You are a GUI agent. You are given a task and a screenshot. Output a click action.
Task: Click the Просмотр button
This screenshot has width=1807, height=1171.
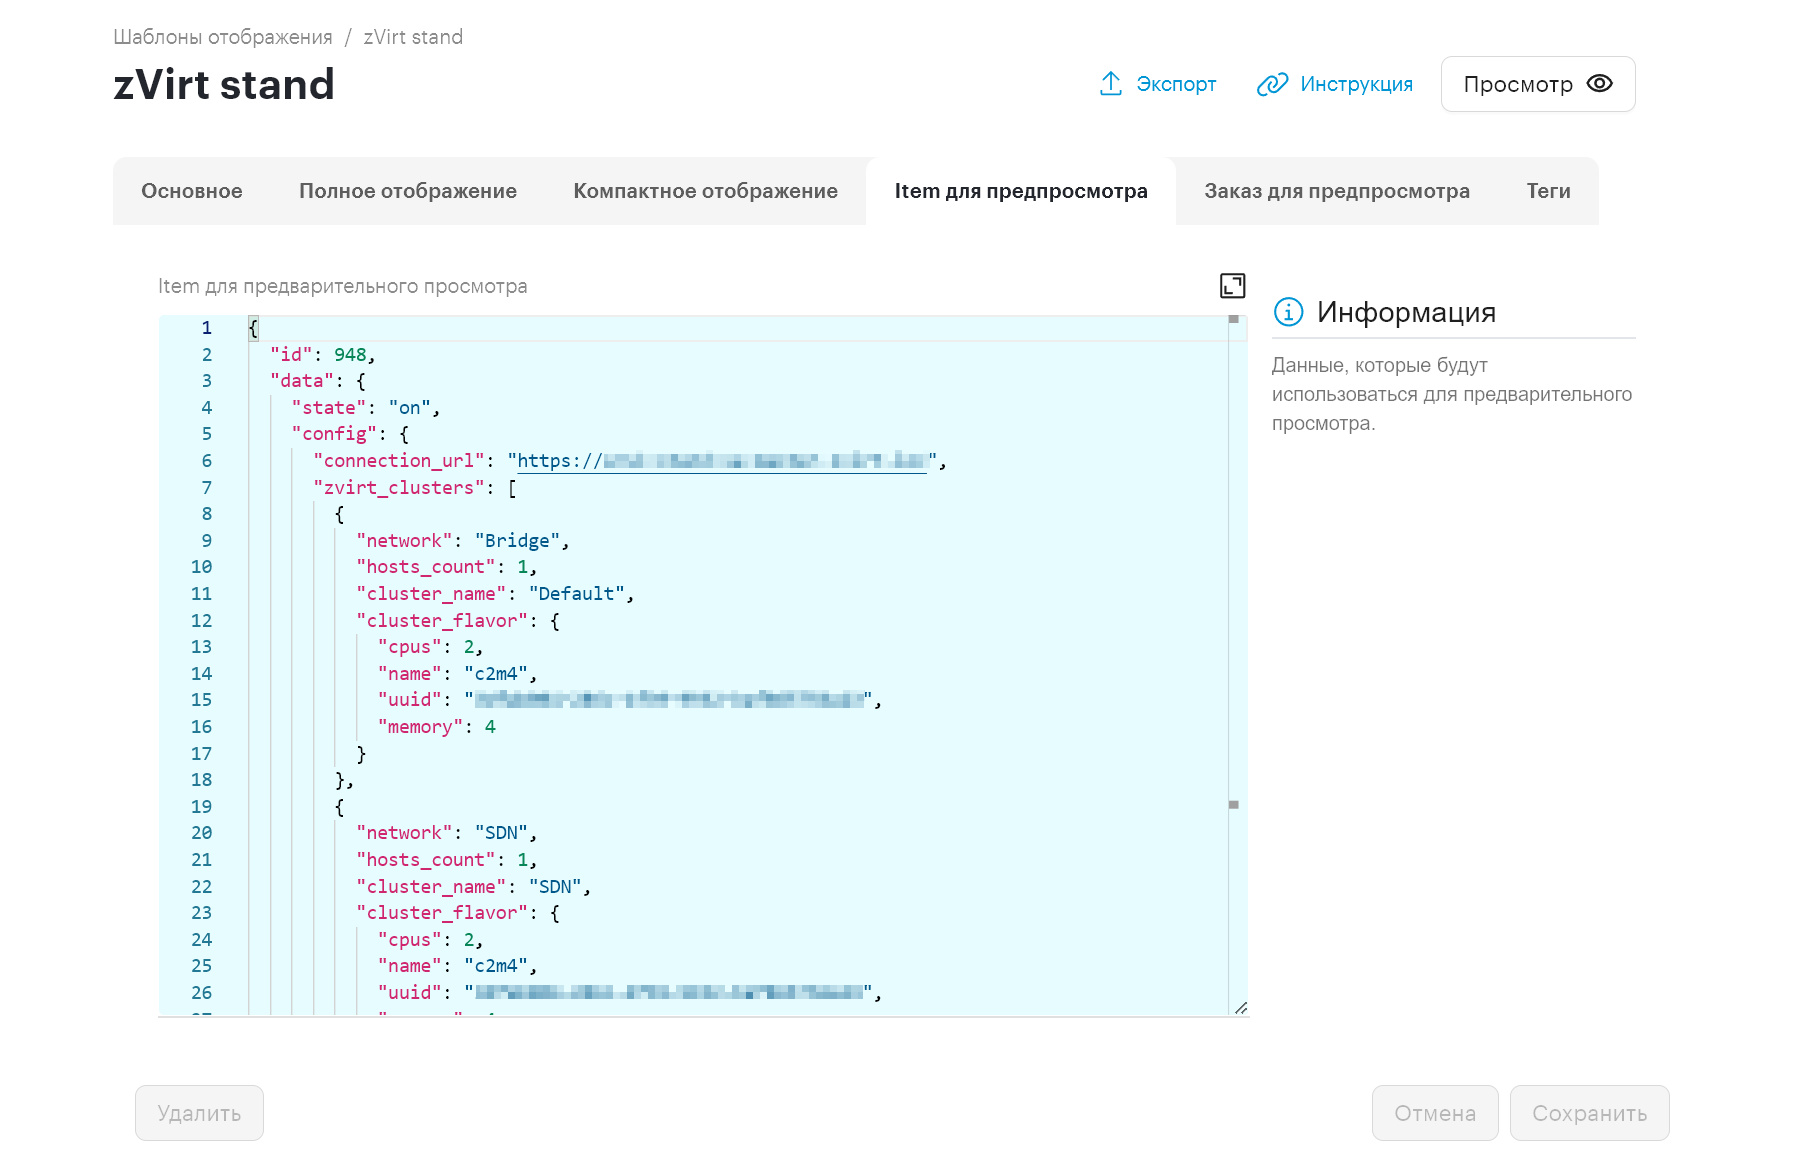point(1537,84)
